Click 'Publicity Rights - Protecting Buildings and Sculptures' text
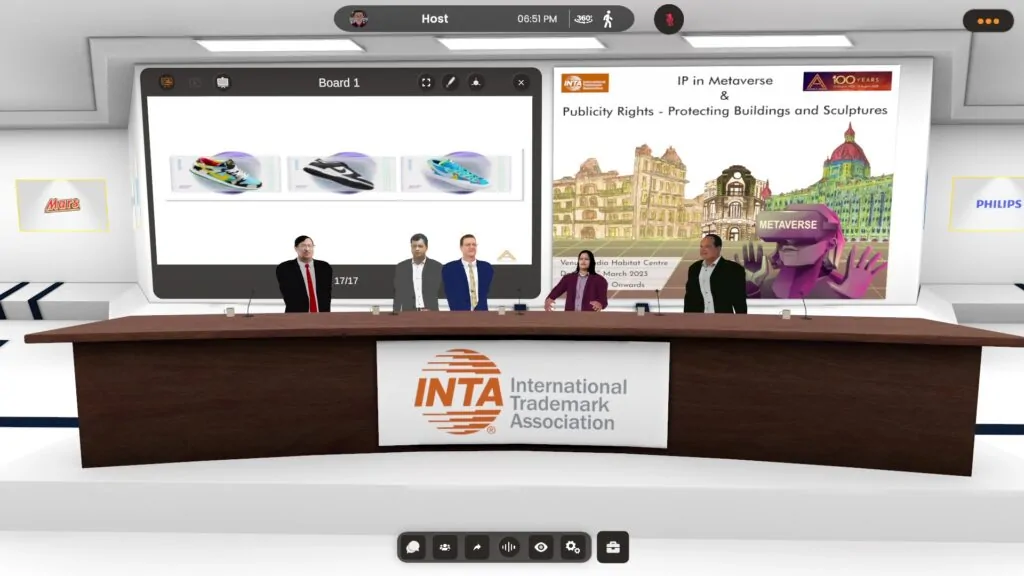 [725, 111]
